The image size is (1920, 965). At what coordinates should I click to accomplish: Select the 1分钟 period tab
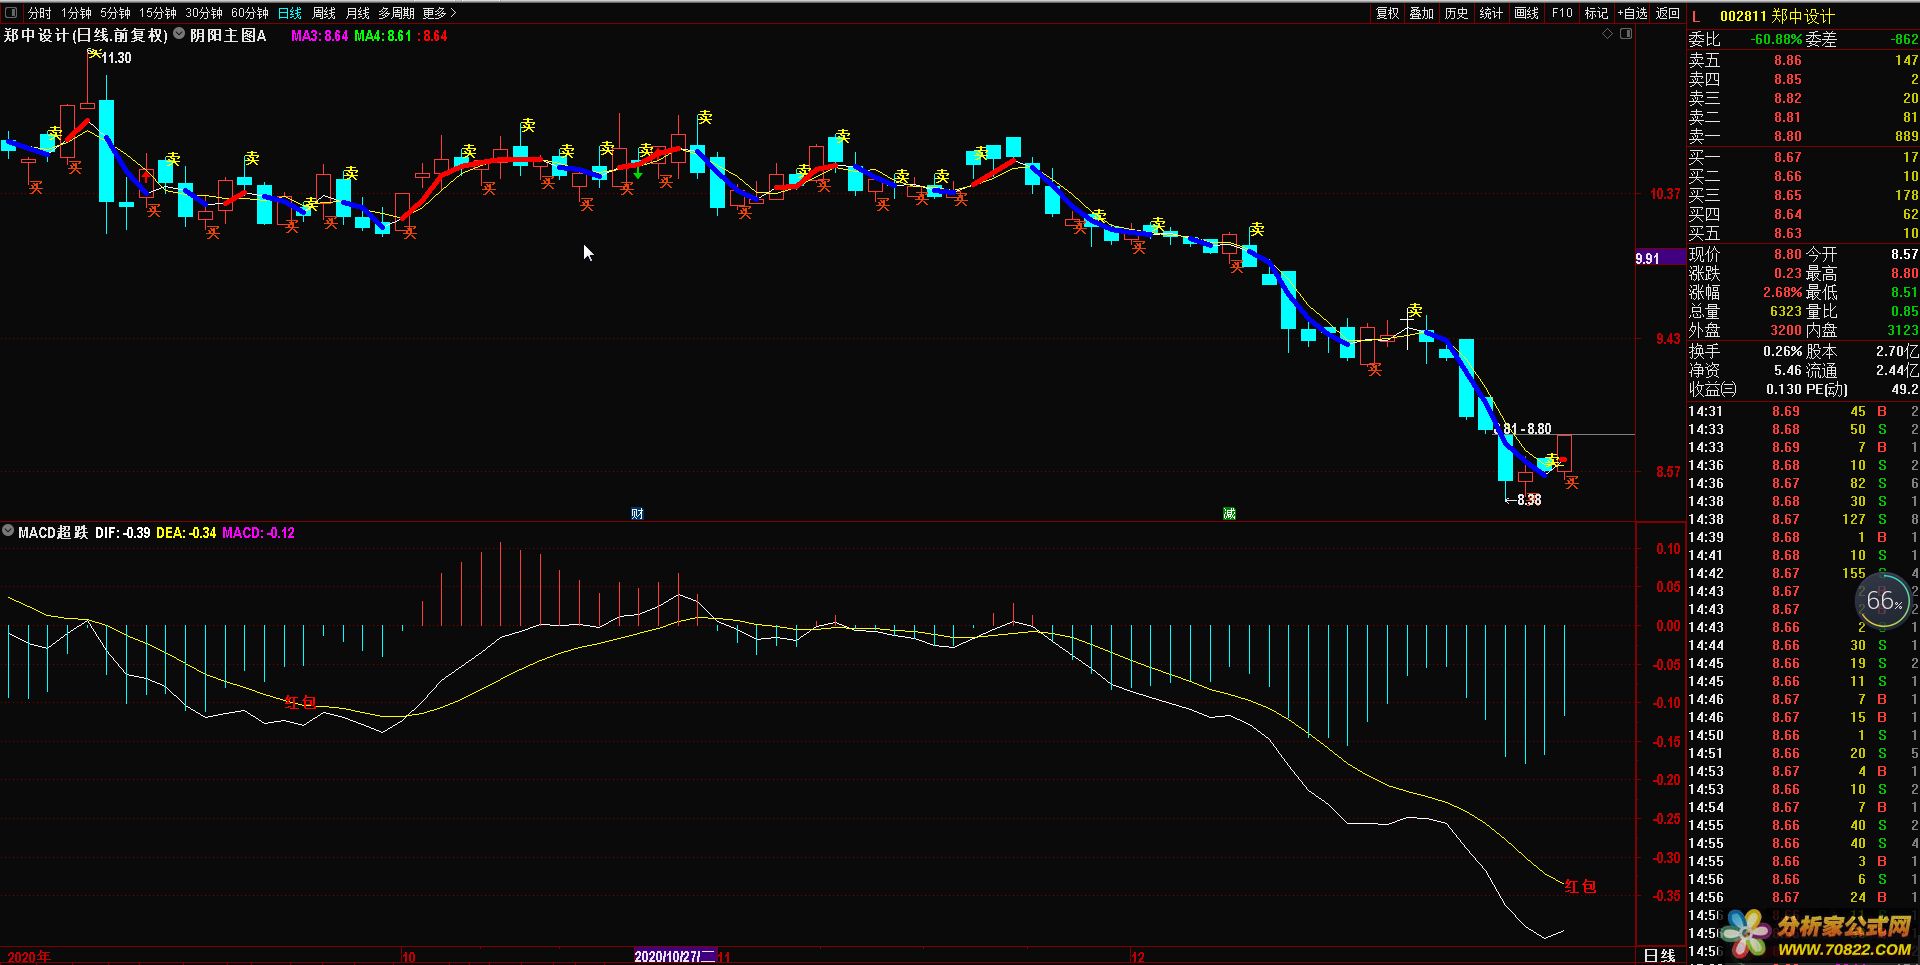point(76,13)
